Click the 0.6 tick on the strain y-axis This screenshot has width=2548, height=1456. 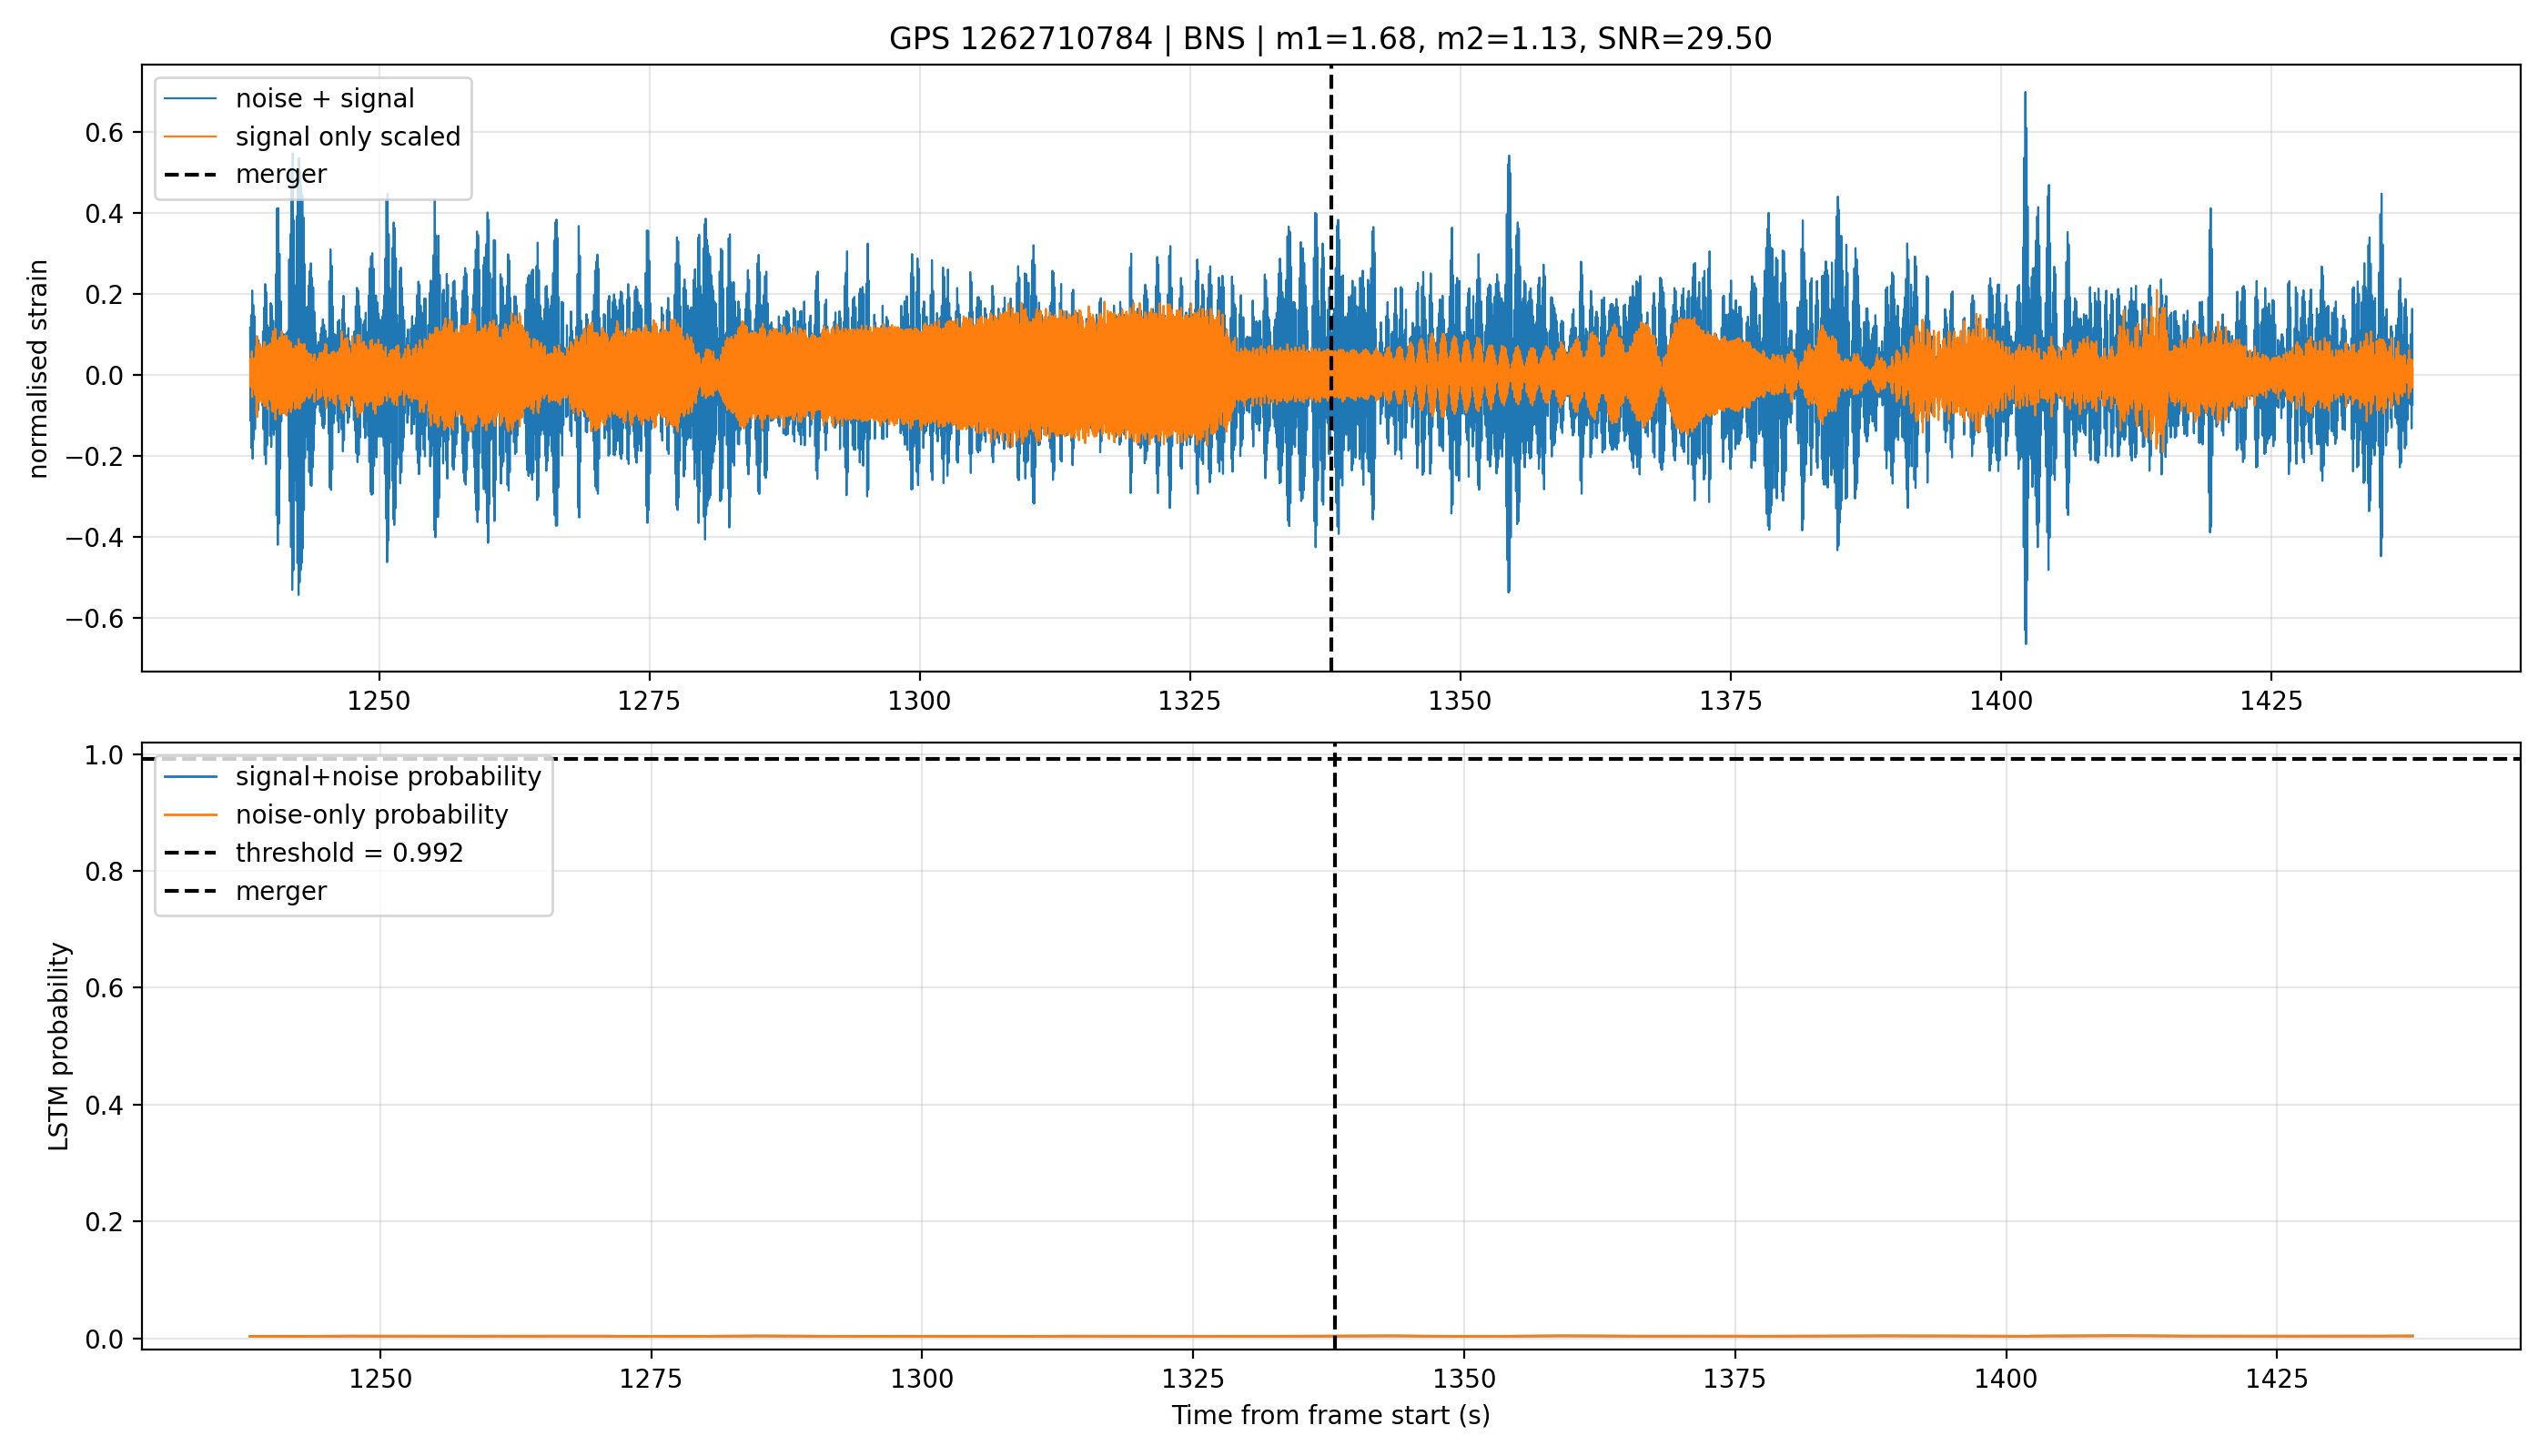(x=105, y=133)
